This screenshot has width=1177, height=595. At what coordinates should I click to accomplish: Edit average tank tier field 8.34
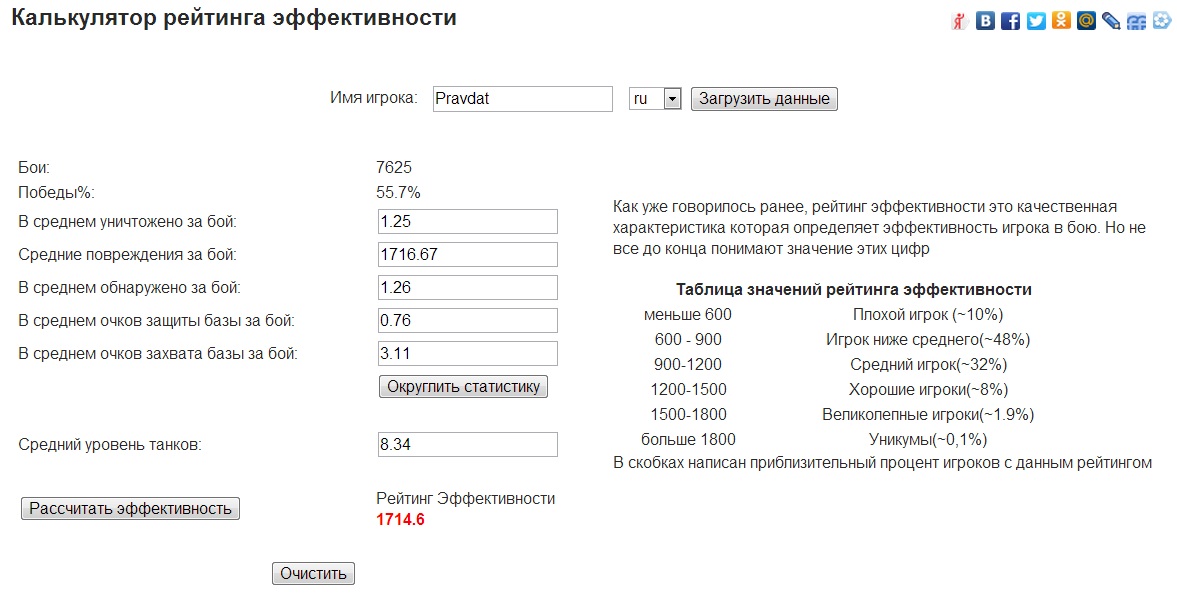click(467, 444)
